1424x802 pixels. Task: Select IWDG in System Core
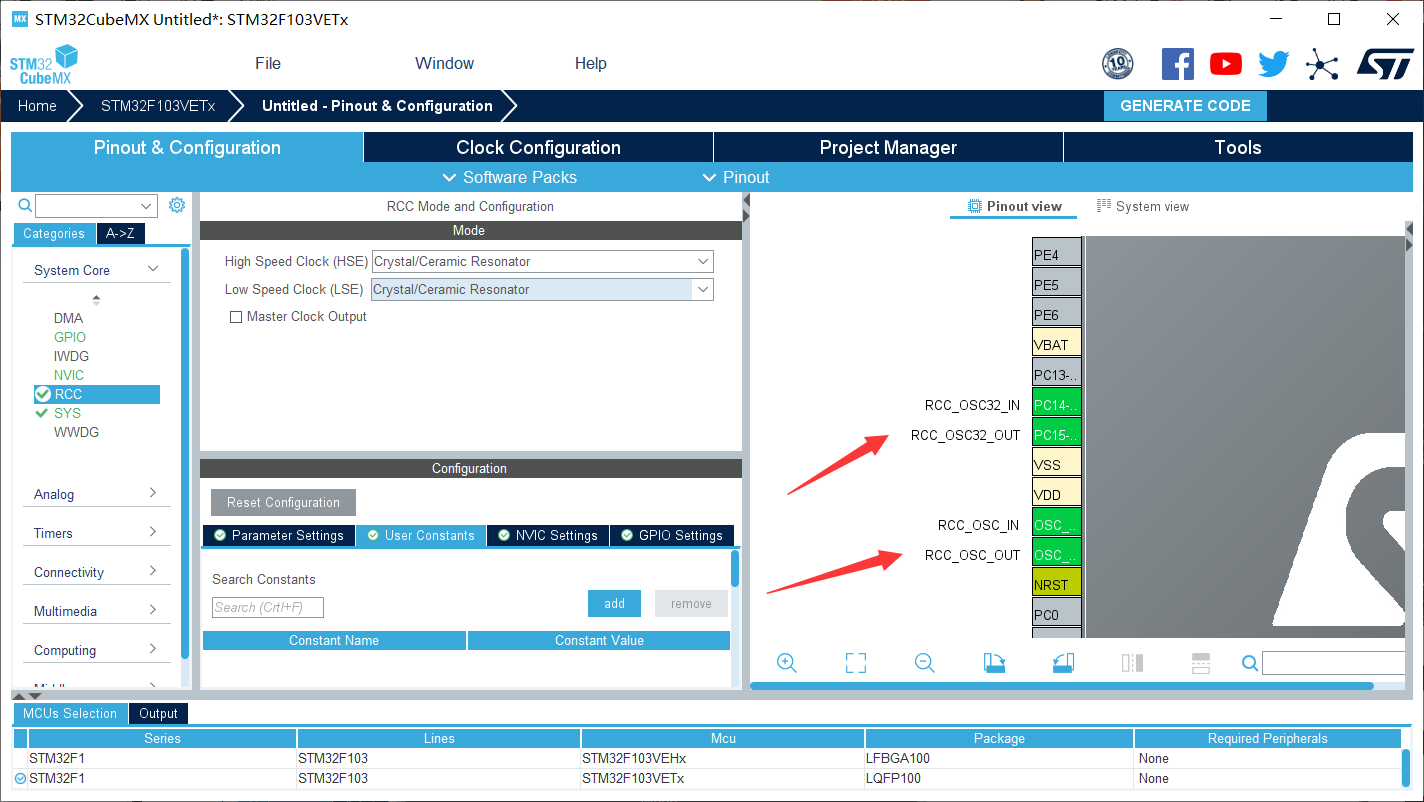pos(71,356)
